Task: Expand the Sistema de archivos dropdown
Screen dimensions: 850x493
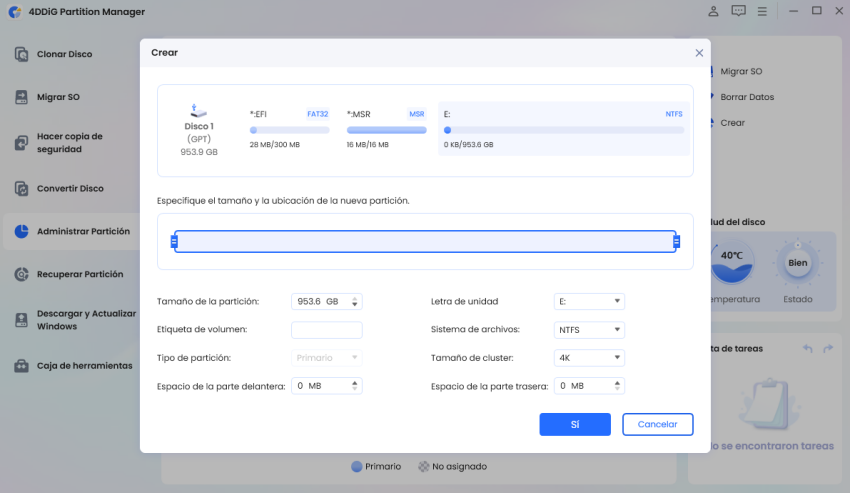Action: 589,329
